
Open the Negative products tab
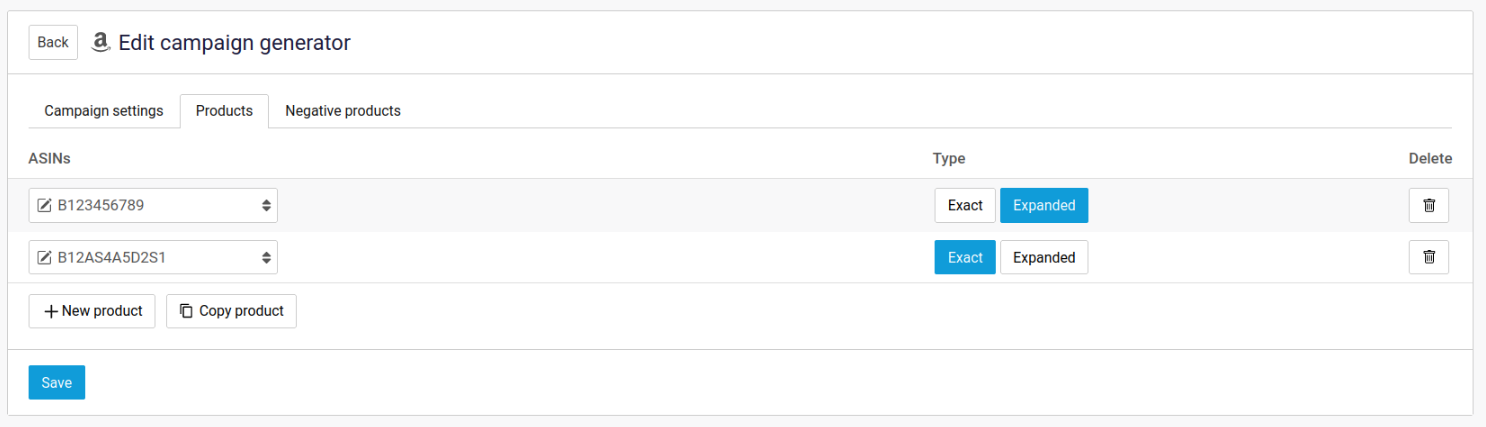343,111
